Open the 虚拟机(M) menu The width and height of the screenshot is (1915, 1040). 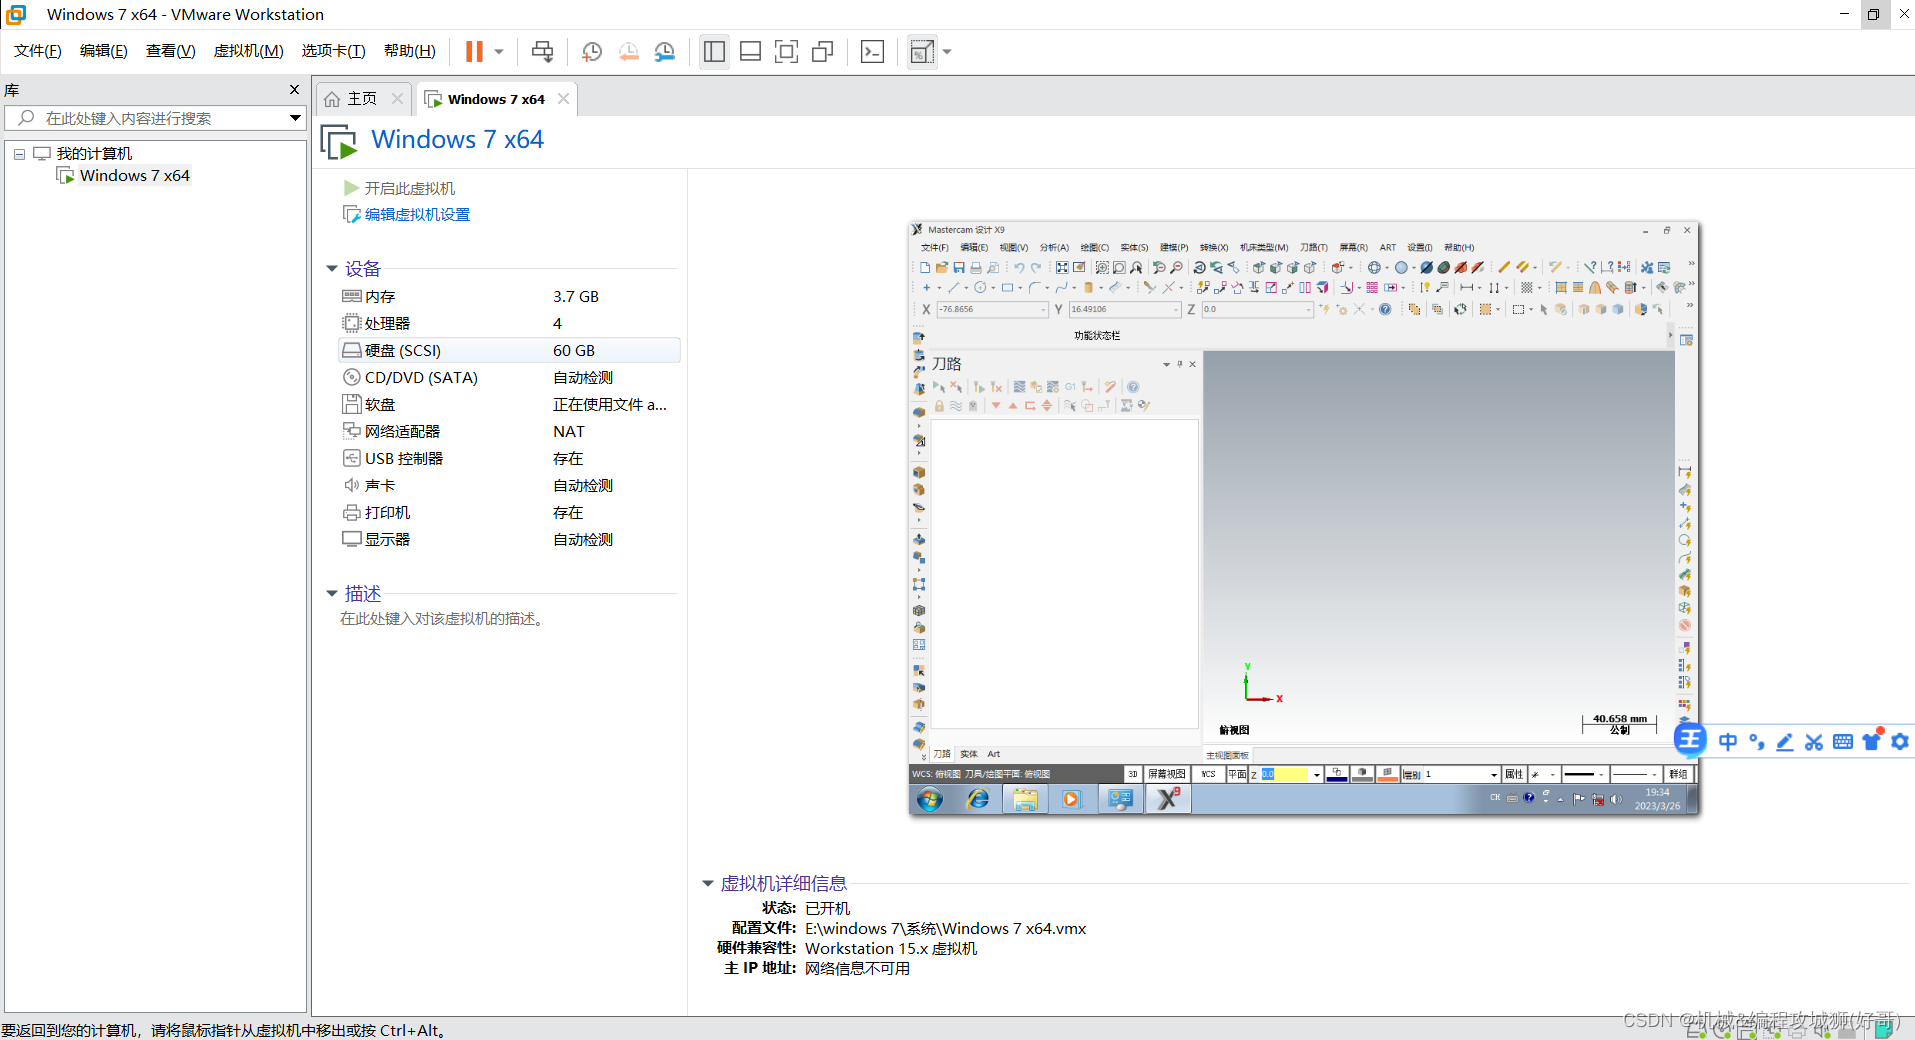coord(249,51)
